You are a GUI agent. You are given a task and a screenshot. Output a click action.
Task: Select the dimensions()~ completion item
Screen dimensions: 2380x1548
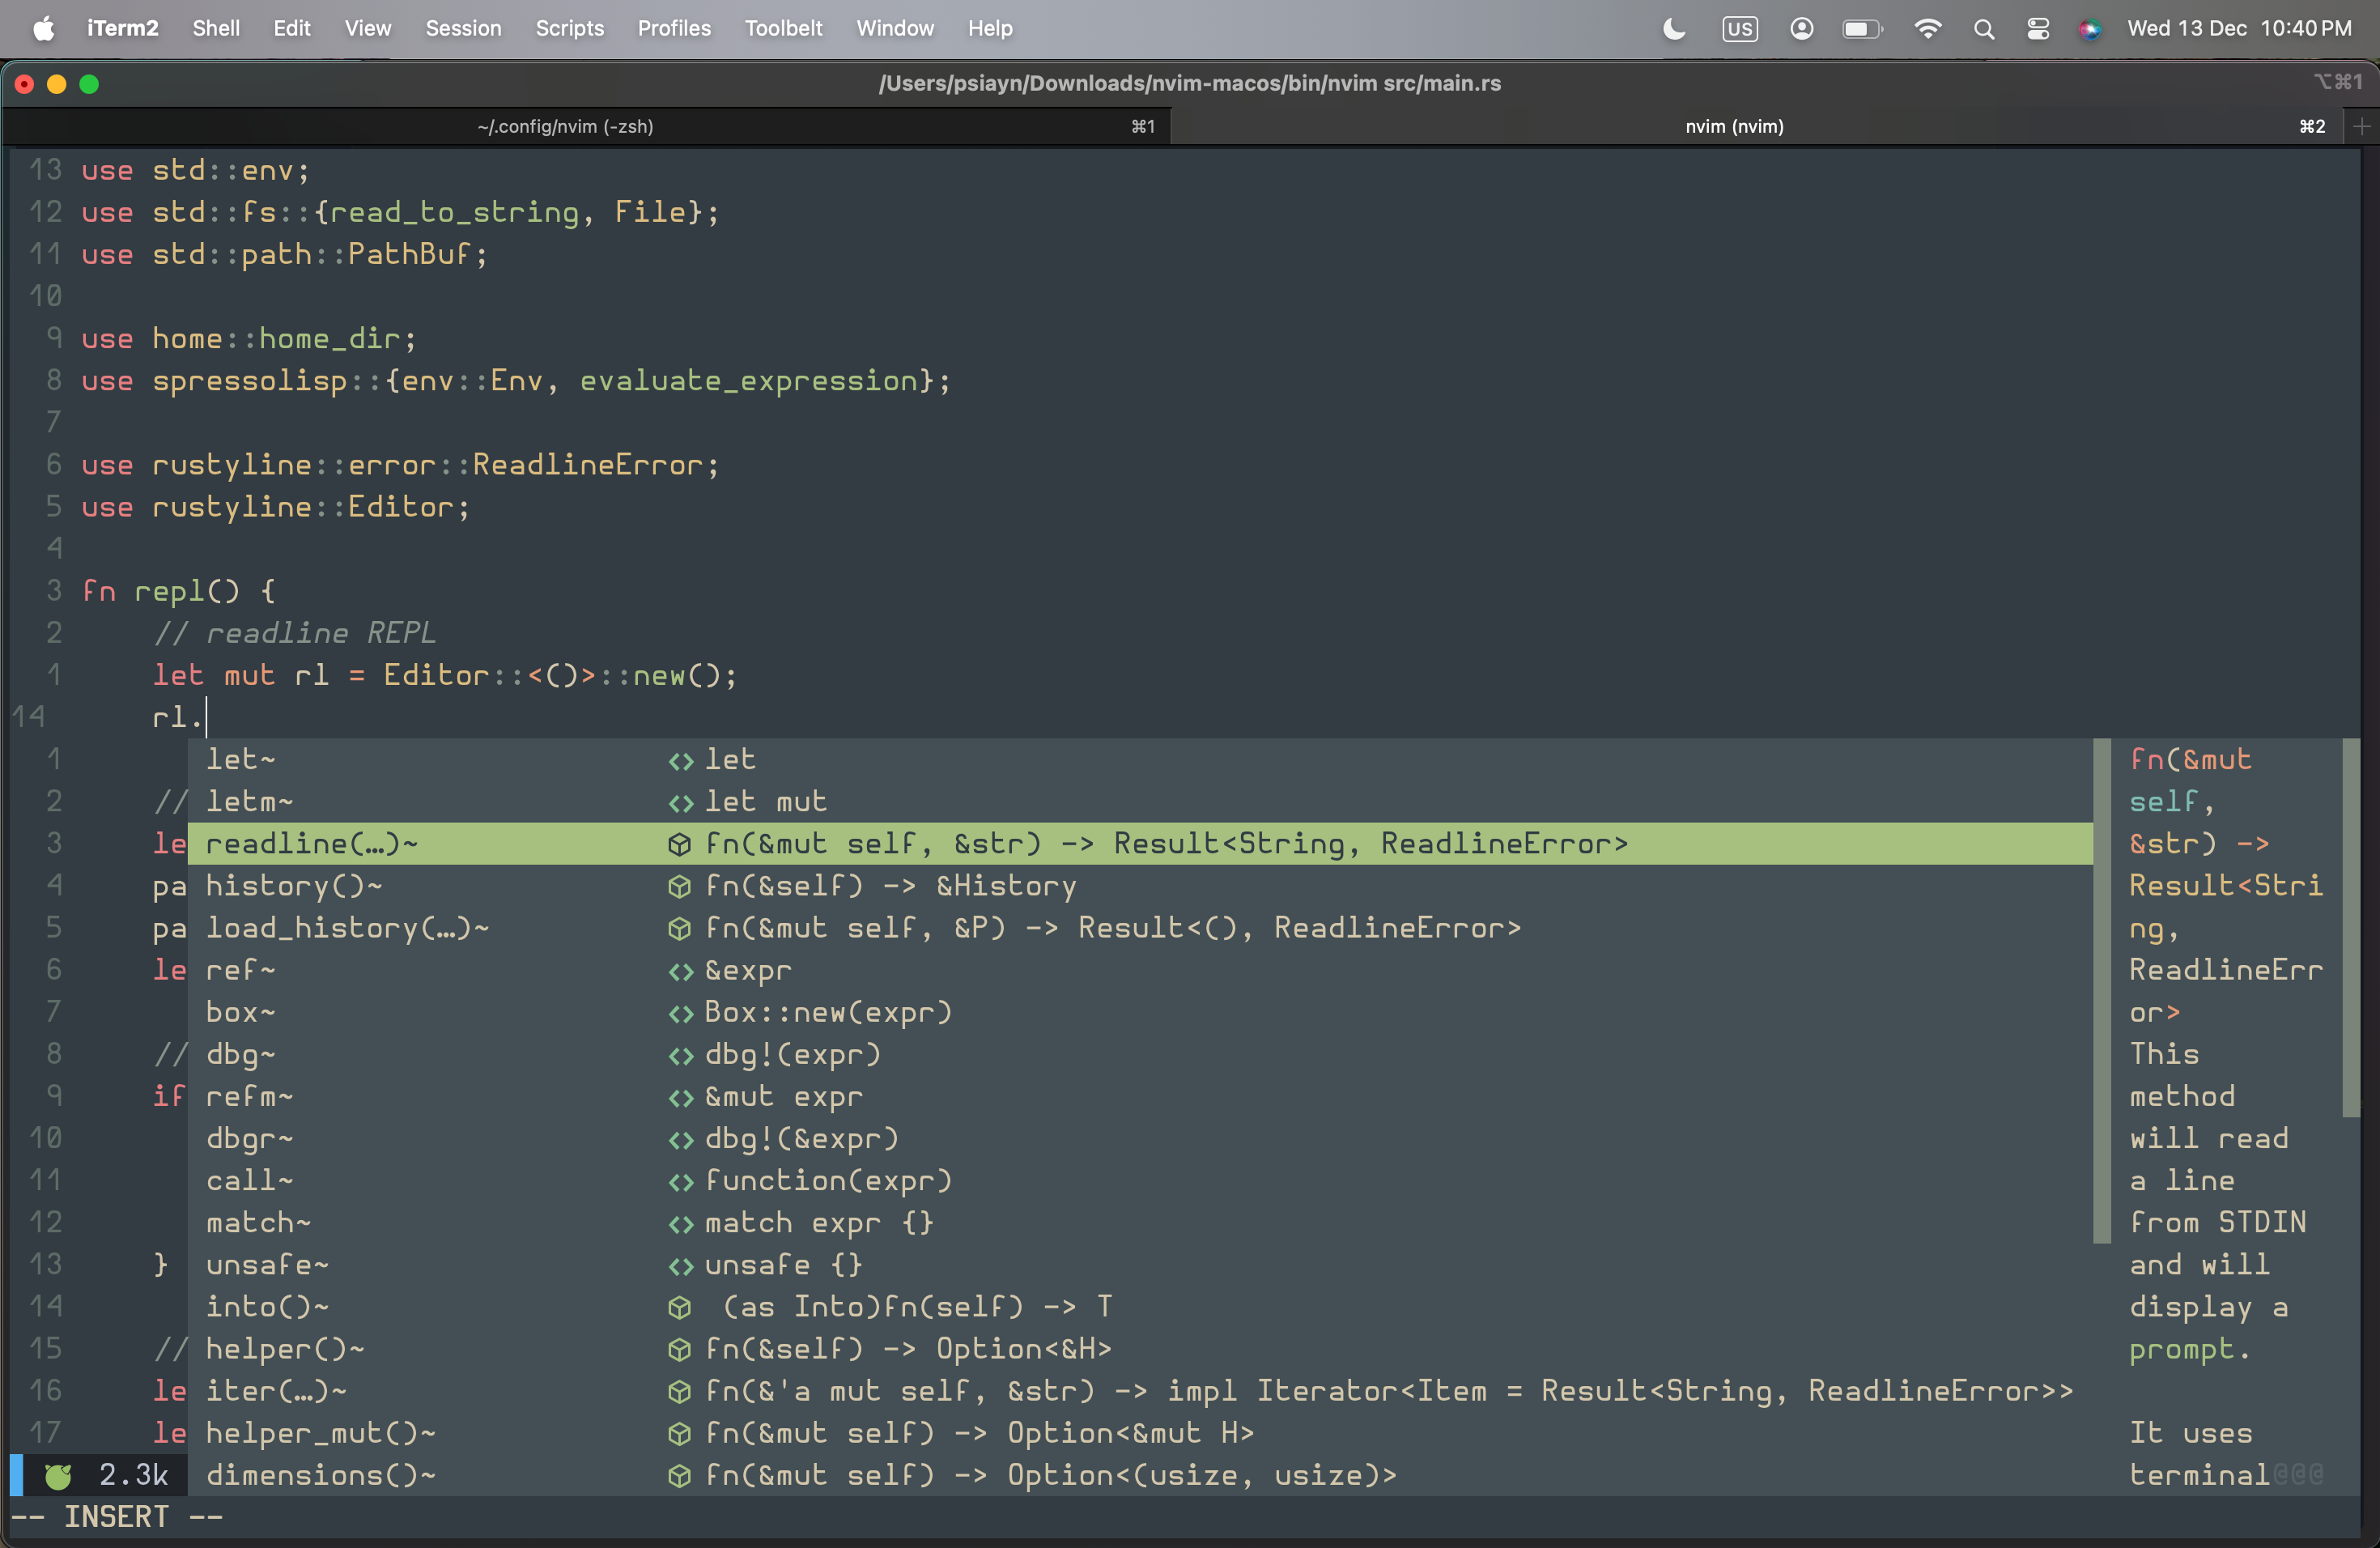1140,1475
